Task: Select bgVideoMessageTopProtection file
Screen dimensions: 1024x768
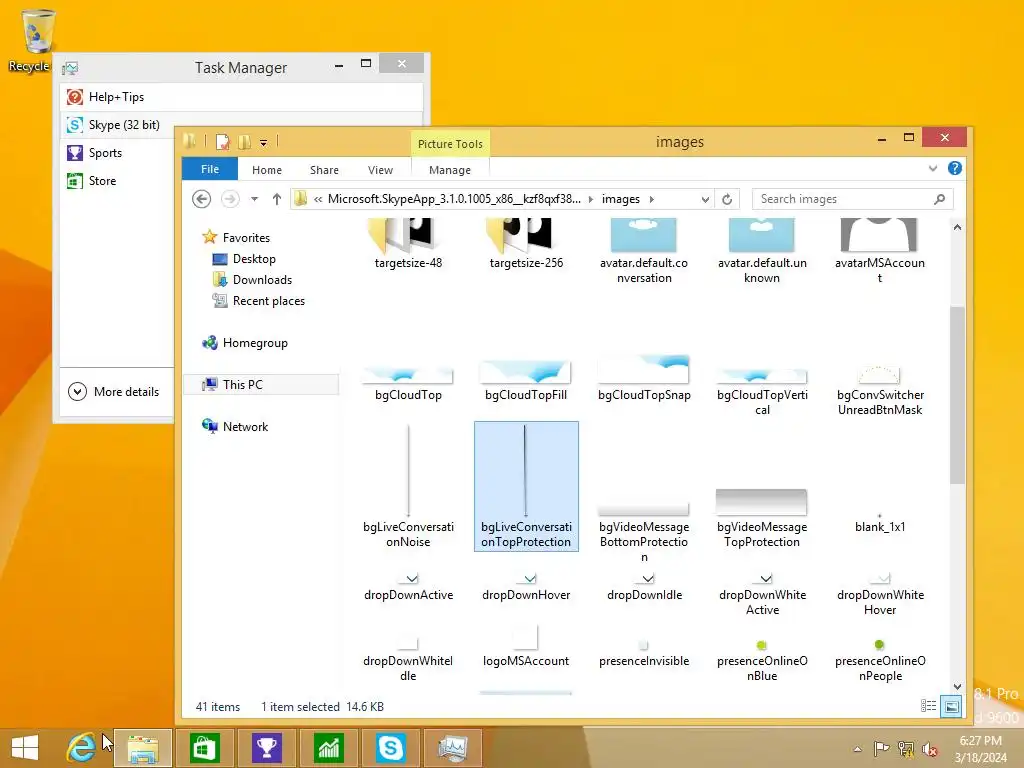Action: (x=762, y=519)
